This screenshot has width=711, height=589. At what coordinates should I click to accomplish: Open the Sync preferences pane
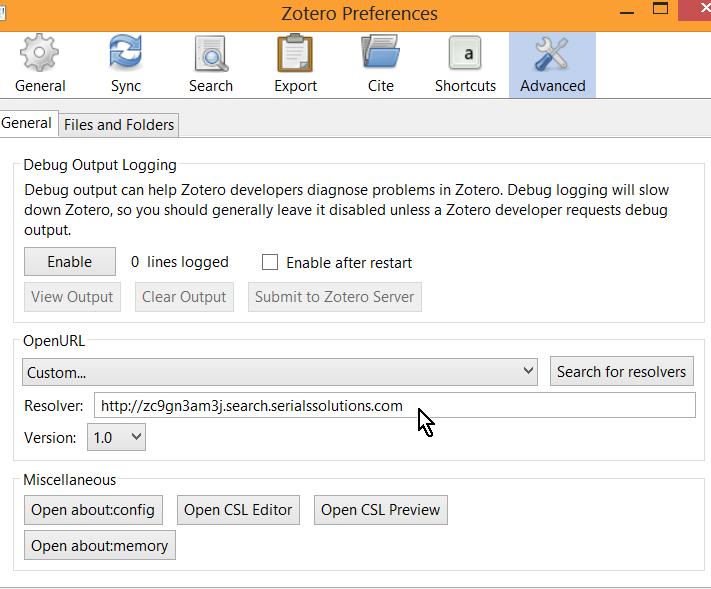(x=126, y=64)
